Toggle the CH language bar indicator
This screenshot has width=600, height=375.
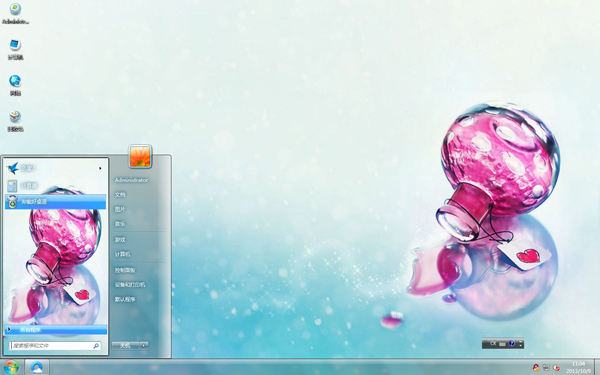[x=493, y=344]
